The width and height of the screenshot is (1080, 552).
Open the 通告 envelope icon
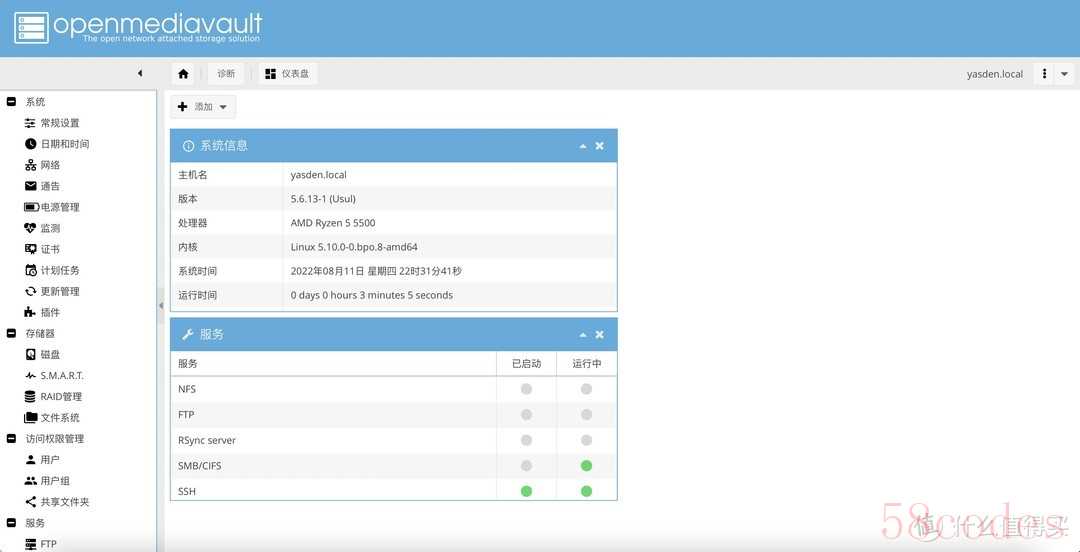(x=30, y=186)
